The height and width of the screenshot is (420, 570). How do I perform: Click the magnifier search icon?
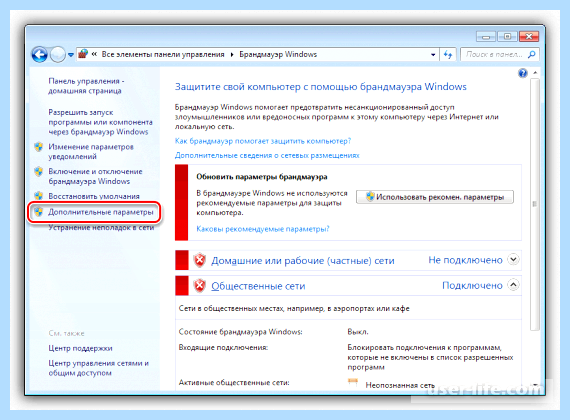pyautogui.click(x=532, y=54)
